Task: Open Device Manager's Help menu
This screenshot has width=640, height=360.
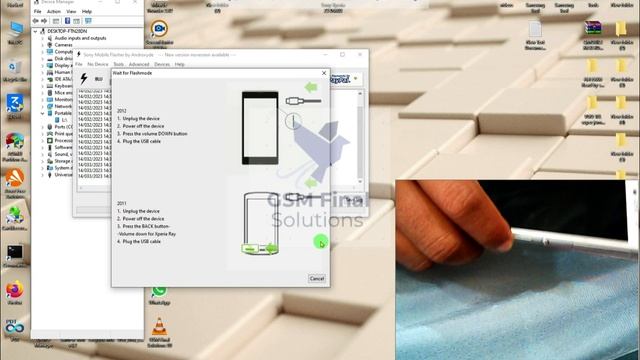Action: pos(87,11)
